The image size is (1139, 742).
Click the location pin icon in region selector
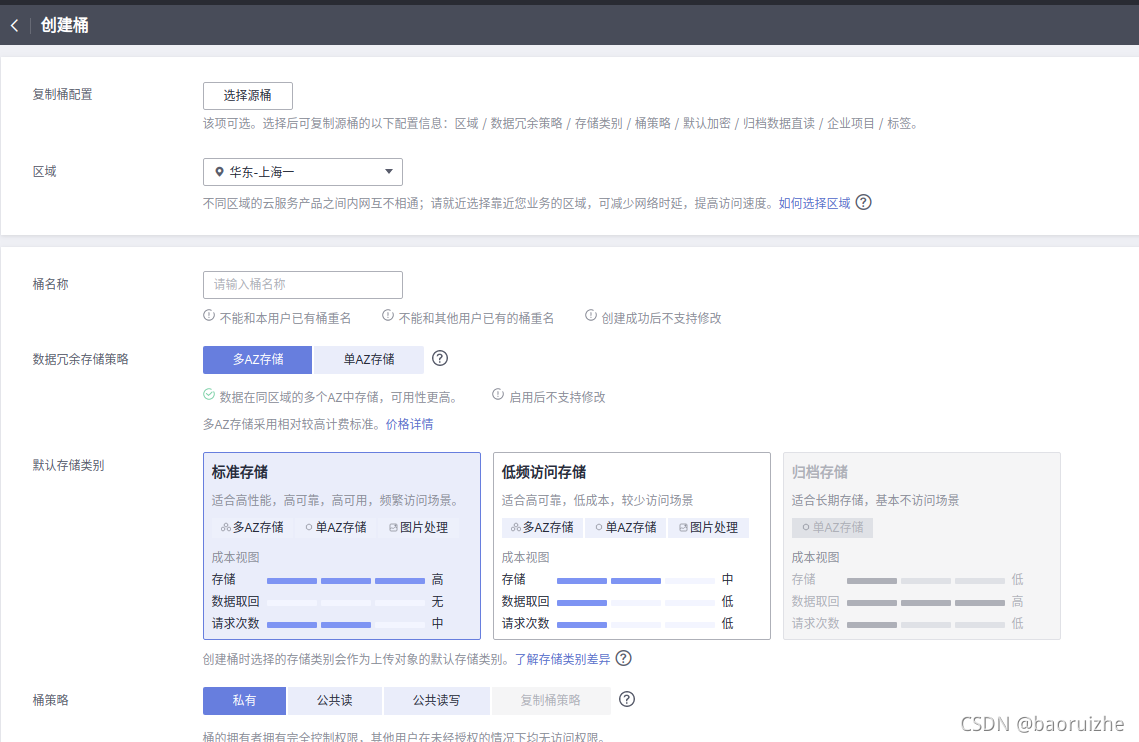(220, 172)
